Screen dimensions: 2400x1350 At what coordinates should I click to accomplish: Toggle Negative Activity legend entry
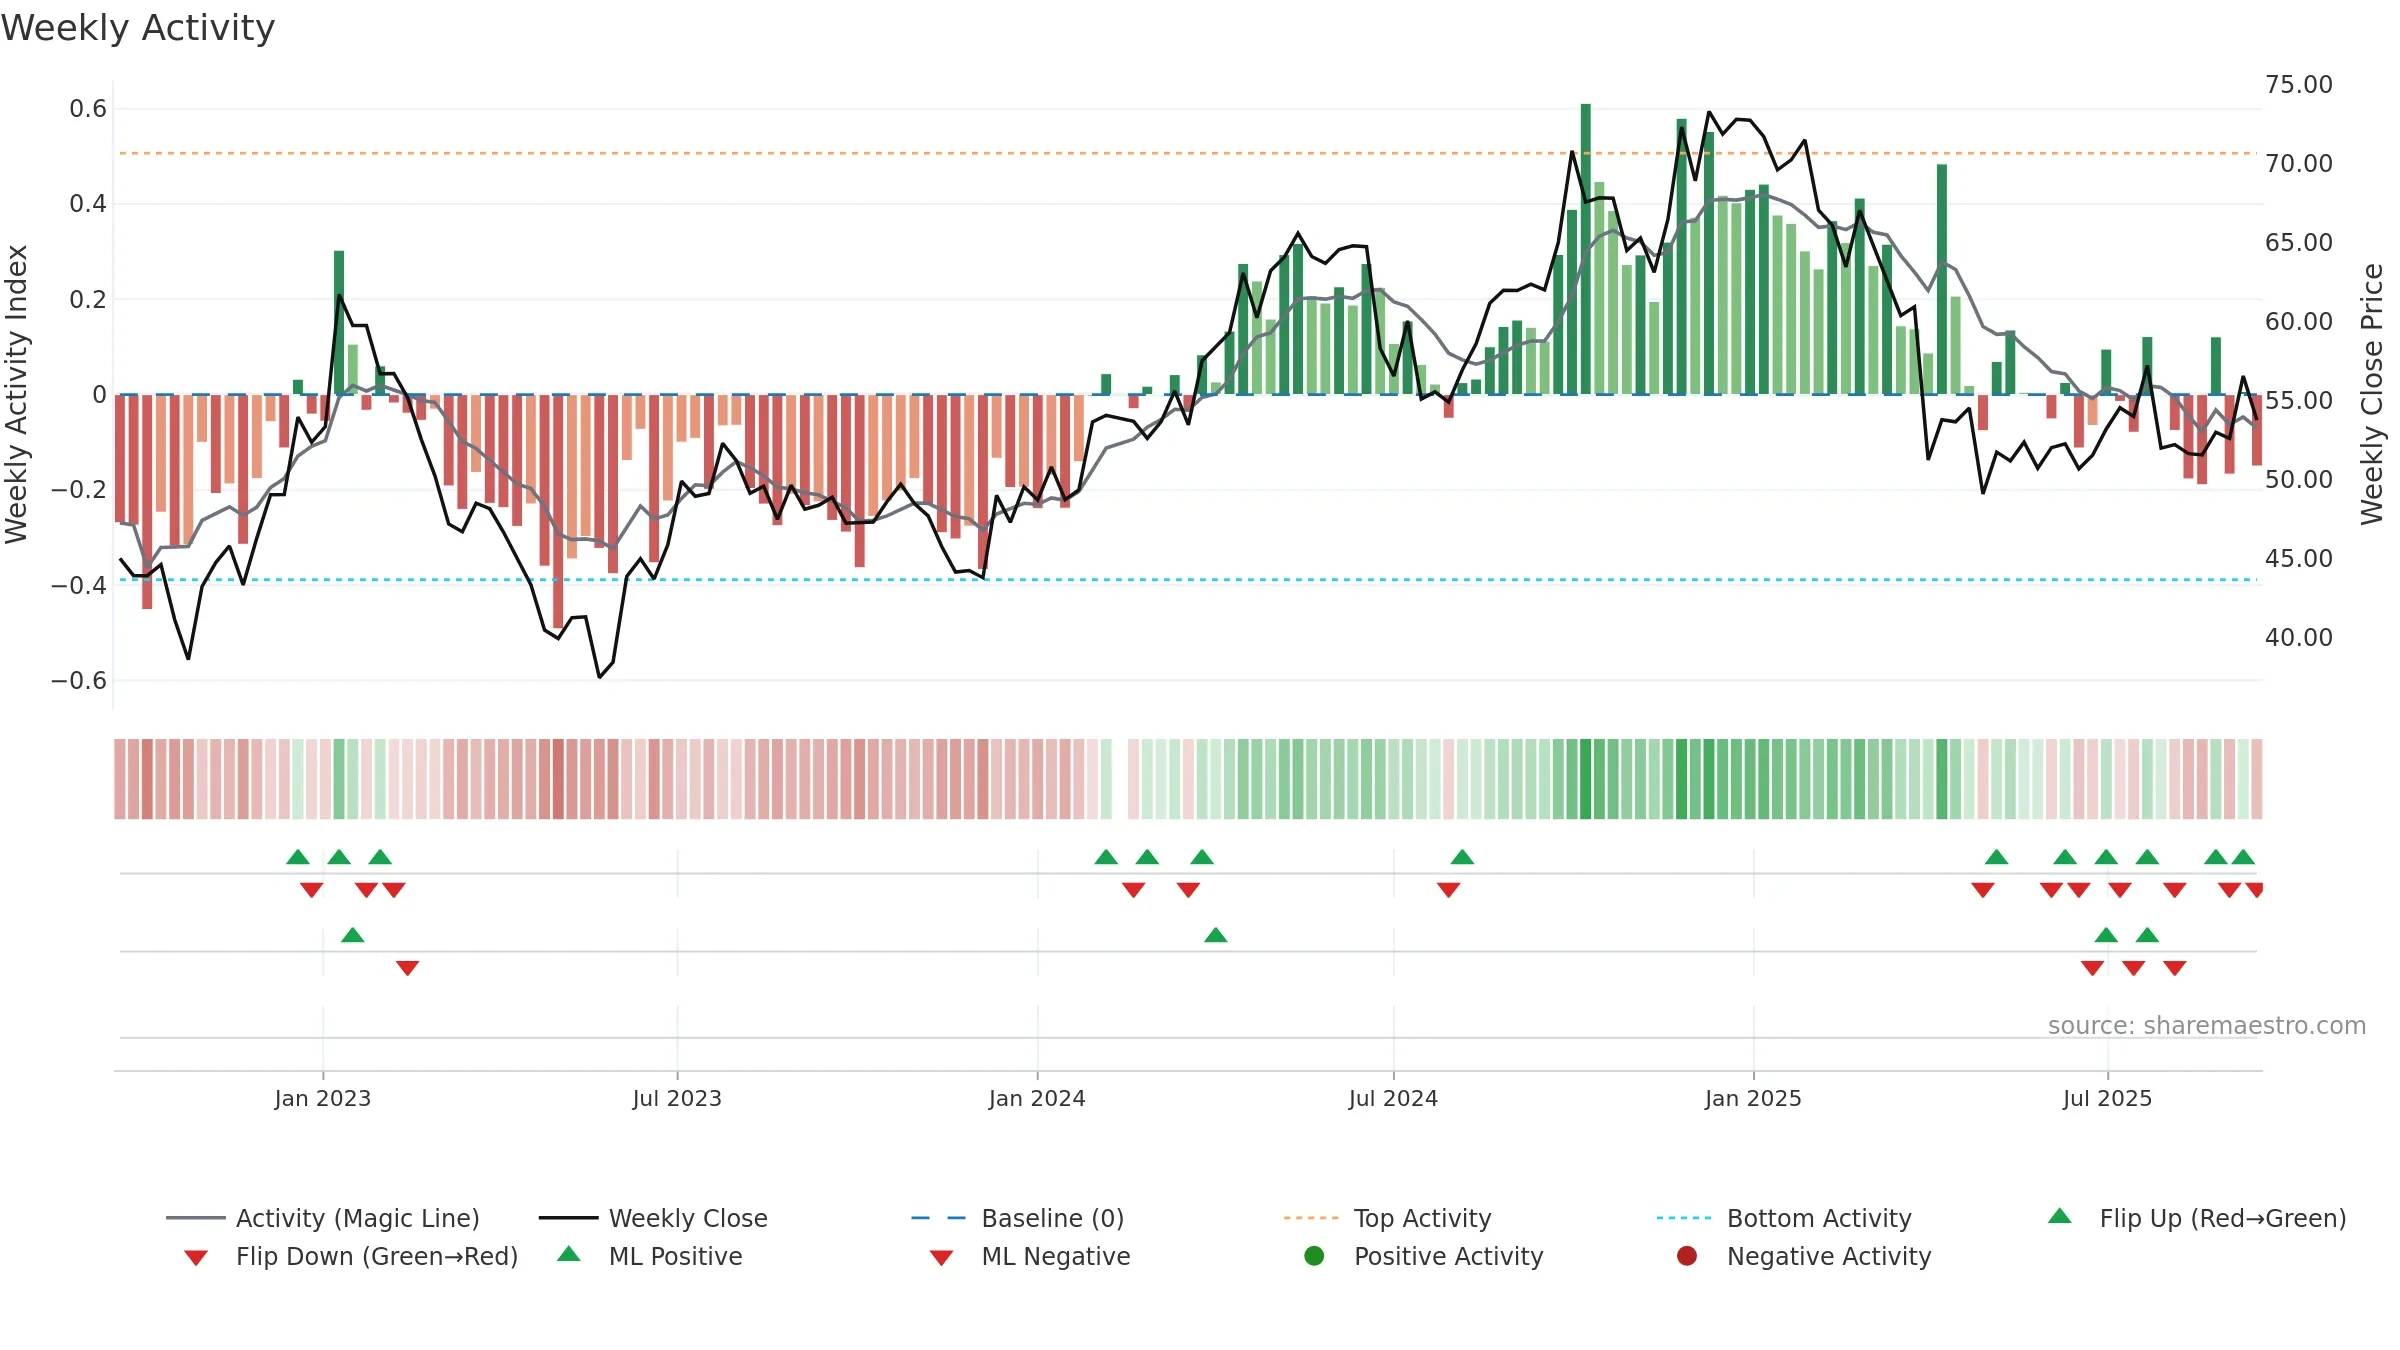click(1804, 1256)
